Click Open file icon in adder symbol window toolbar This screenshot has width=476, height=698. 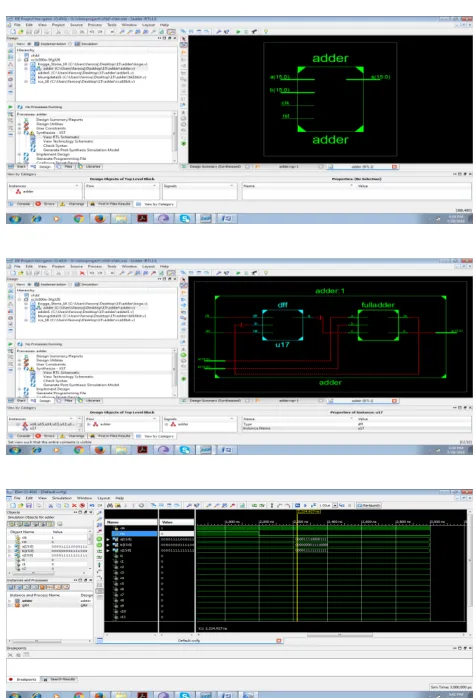[x=20, y=32]
